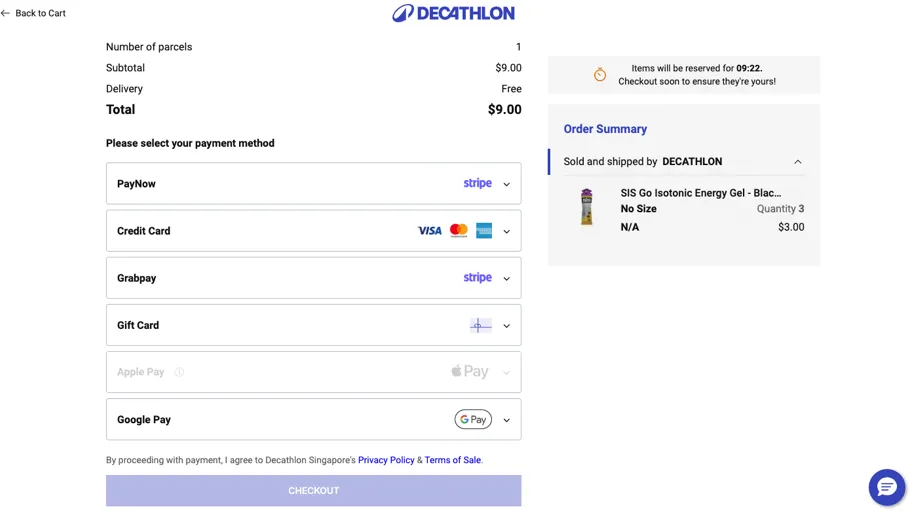Click the Mastercard logo

pyautogui.click(x=459, y=231)
